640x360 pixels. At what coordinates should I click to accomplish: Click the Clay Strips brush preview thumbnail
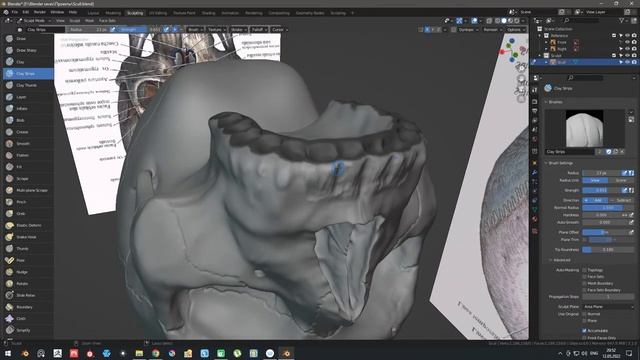(x=584, y=129)
